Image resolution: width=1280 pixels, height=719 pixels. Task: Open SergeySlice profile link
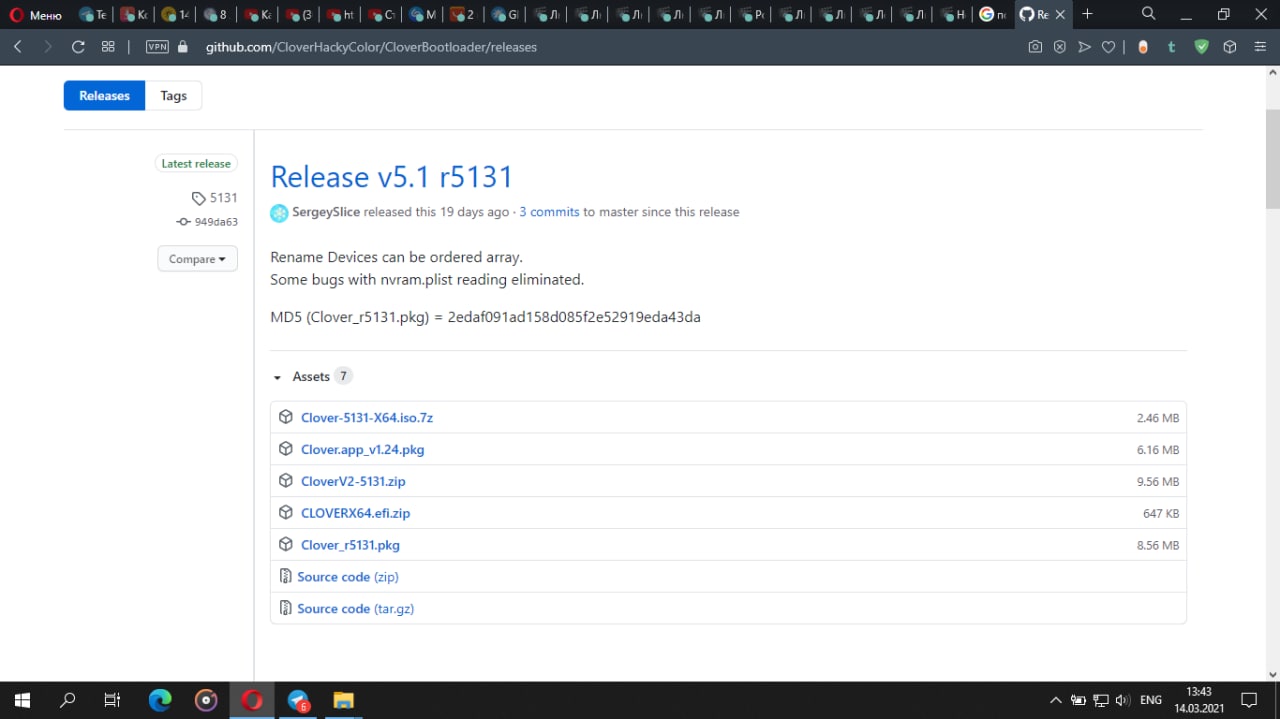326,212
